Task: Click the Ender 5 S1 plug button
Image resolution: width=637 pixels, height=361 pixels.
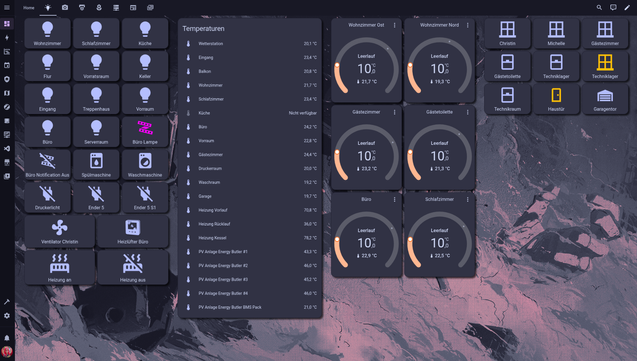Action: point(145,197)
